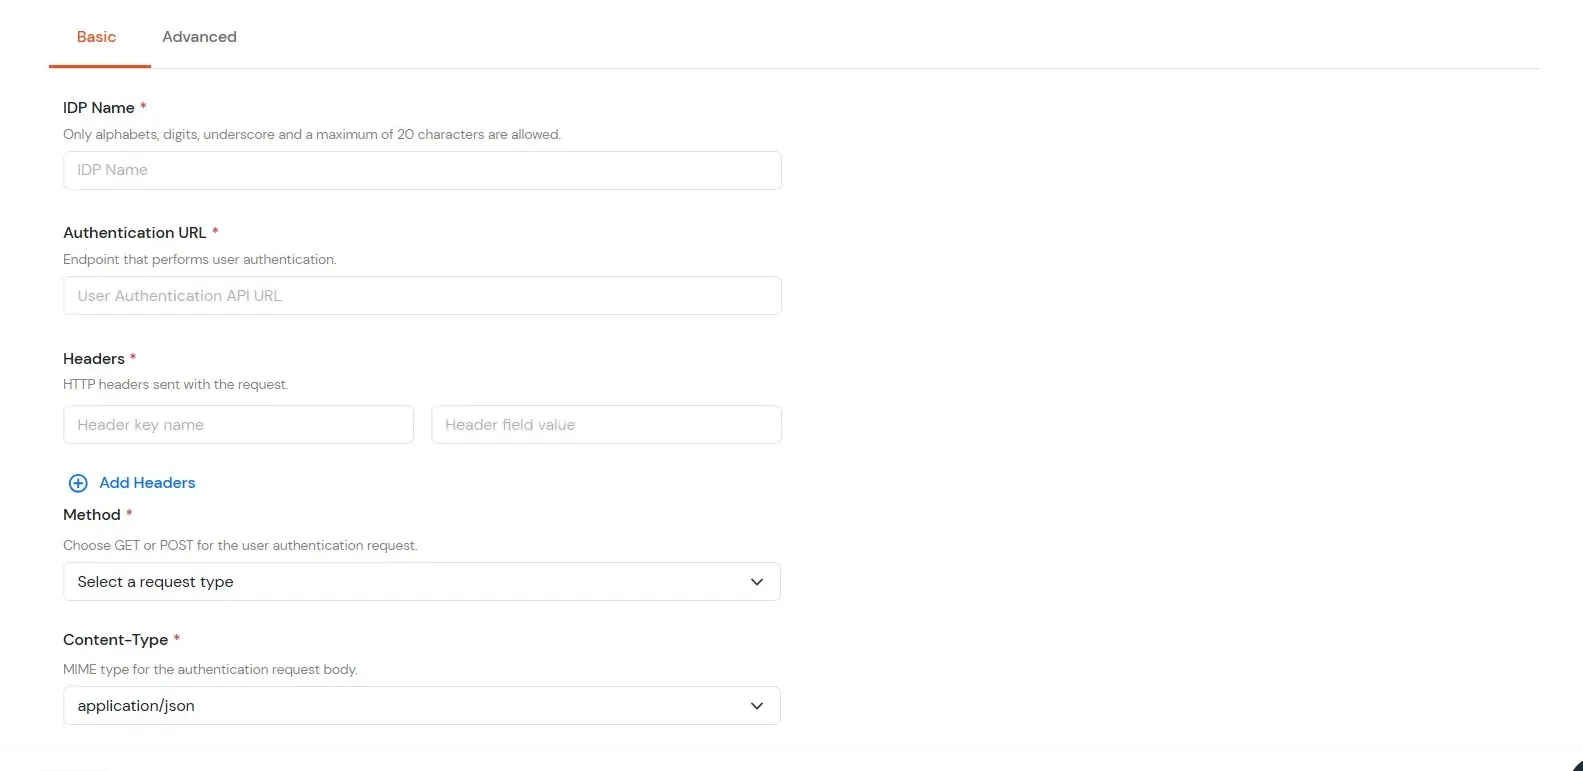The image size is (1583, 771).
Task: Click the Header field value input
Action: [x=606, y=425]
